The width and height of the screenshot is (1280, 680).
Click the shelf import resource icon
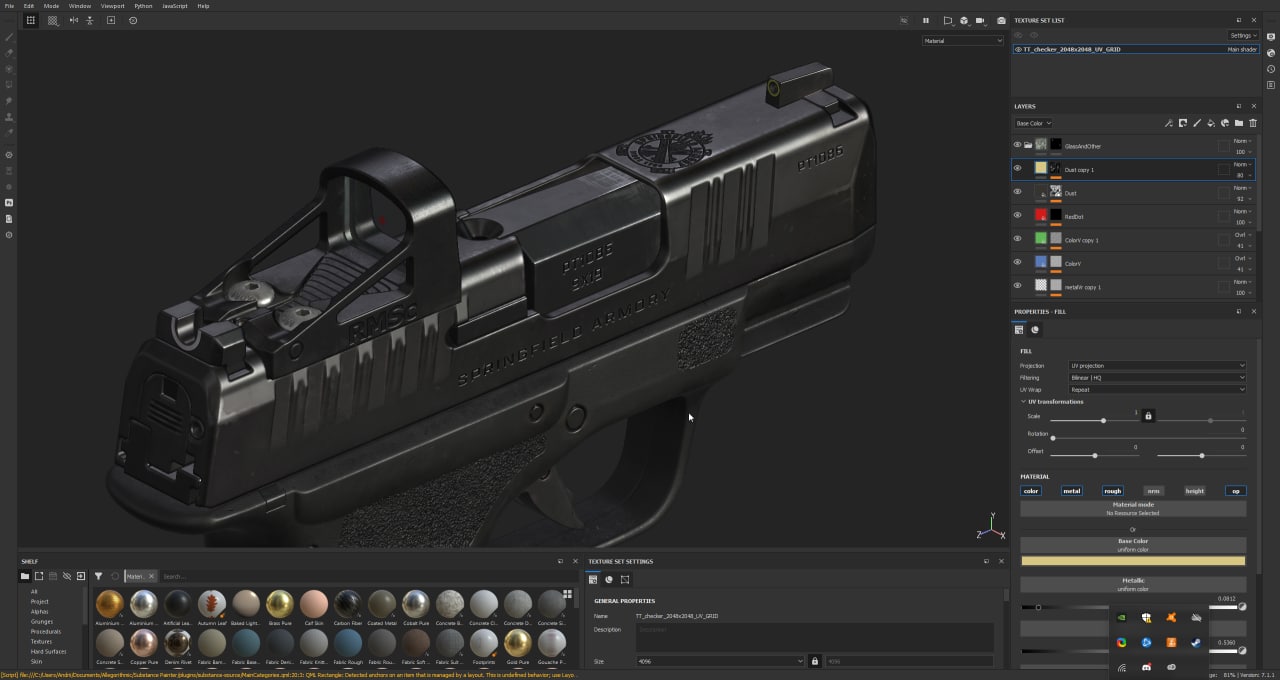click(81, 576)
